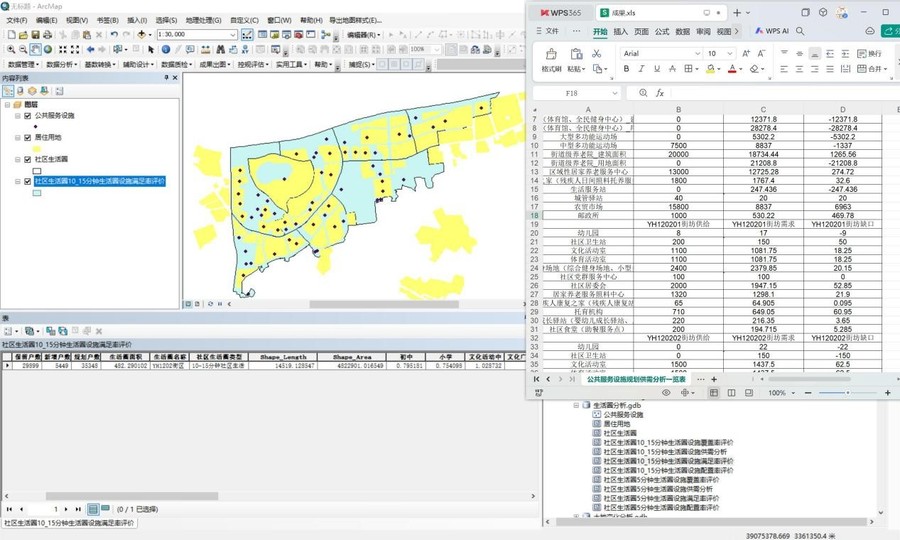Add a new sheet with plus

click(x=714, y=379)
